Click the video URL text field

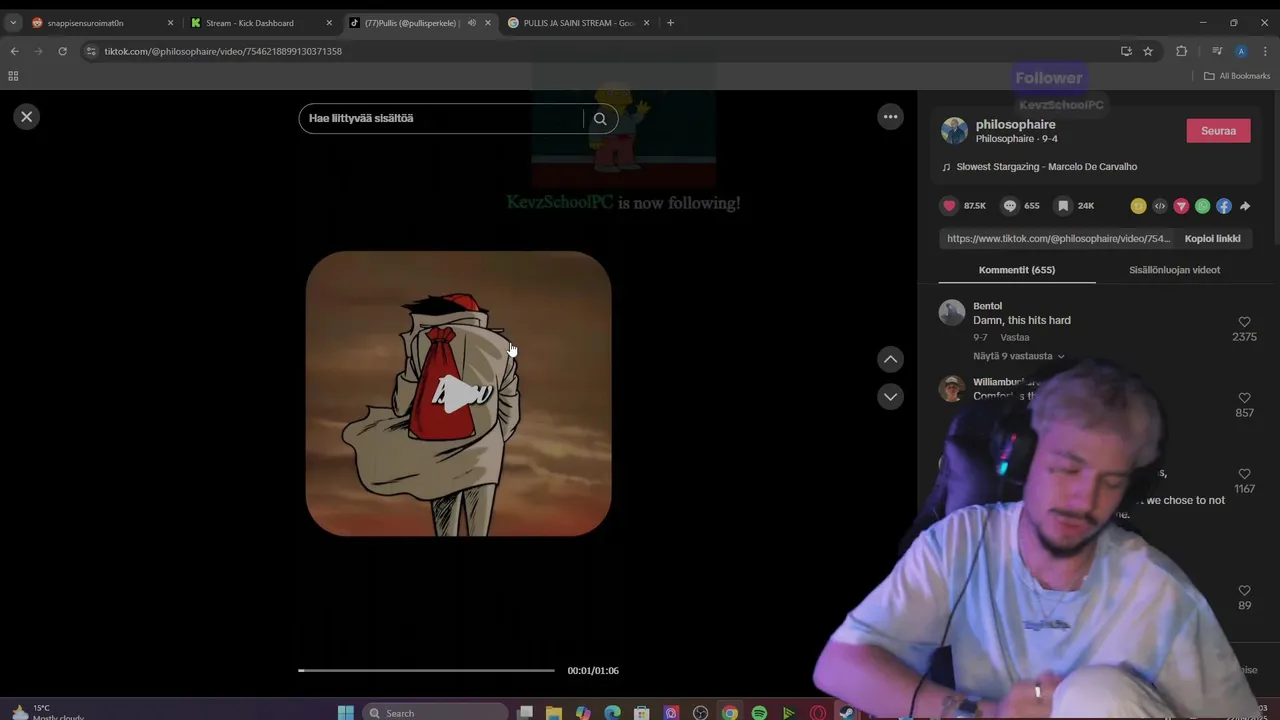1058,239
